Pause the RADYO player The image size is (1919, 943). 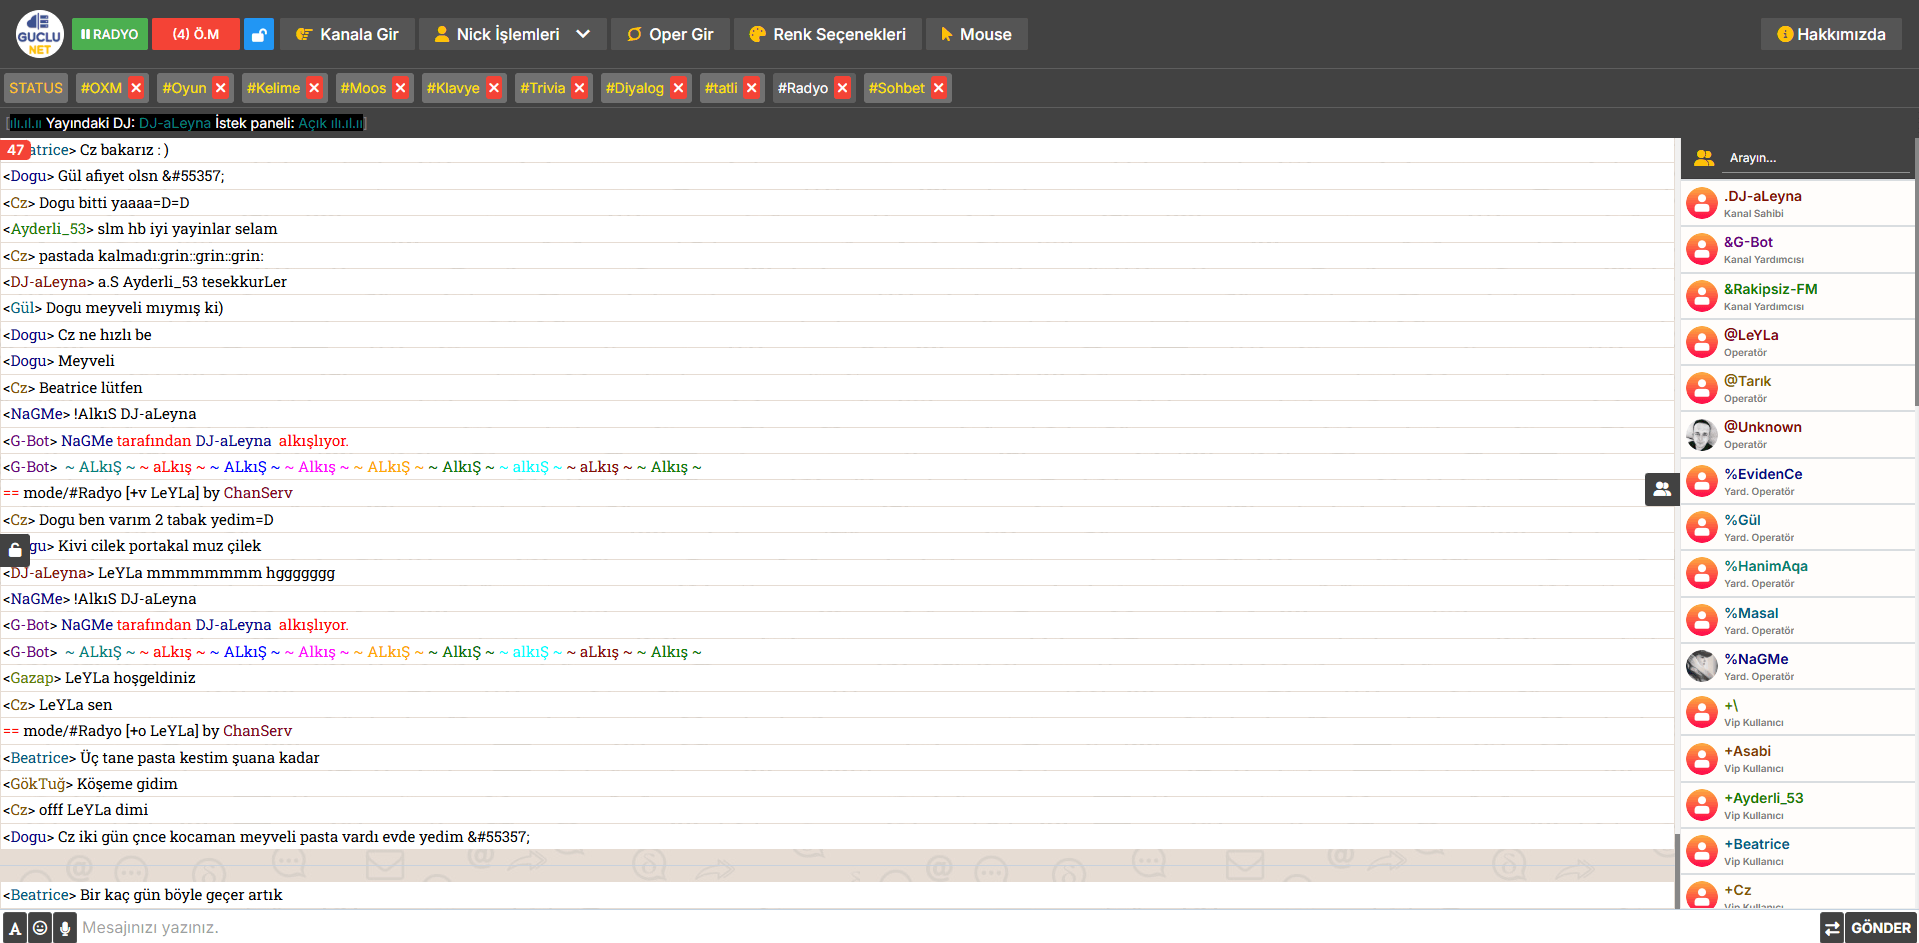110,34
